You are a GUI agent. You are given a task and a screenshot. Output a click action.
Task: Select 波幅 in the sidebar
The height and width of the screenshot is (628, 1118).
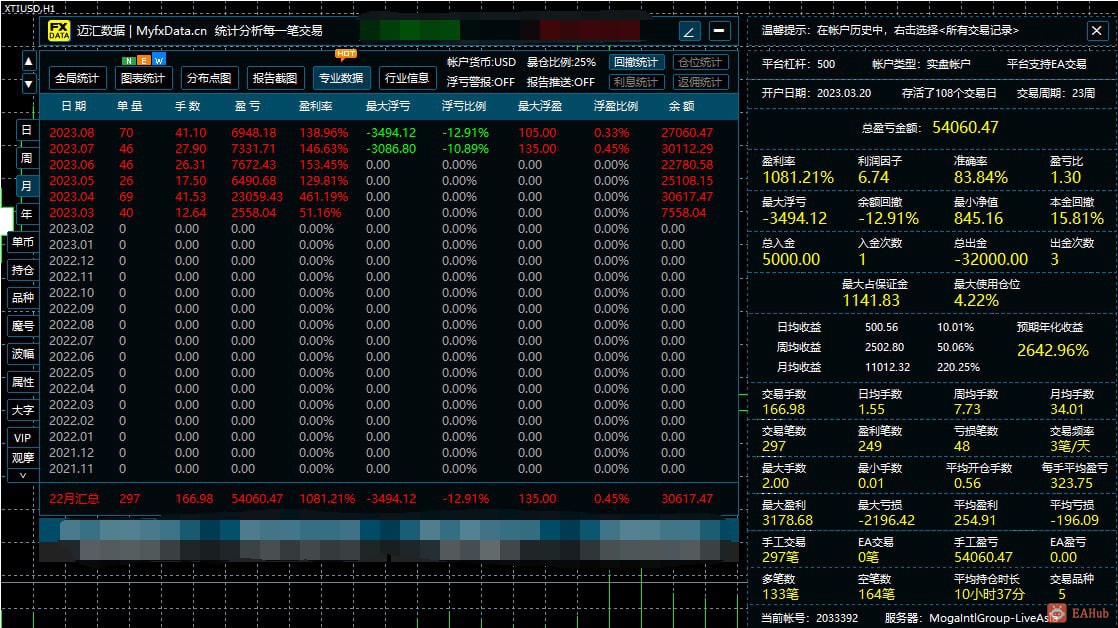pyautogui.click(x=23, y=354)
